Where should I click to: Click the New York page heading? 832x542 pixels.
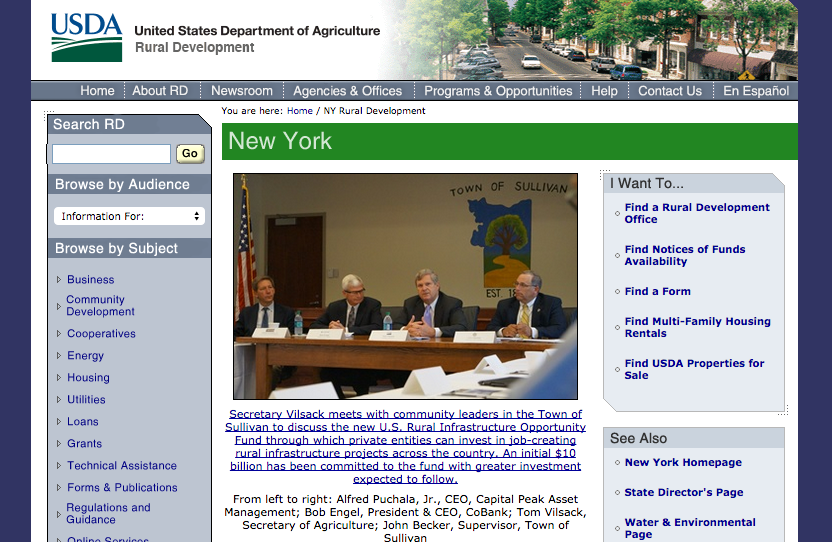pyautogui.click(x=280, y=141)
